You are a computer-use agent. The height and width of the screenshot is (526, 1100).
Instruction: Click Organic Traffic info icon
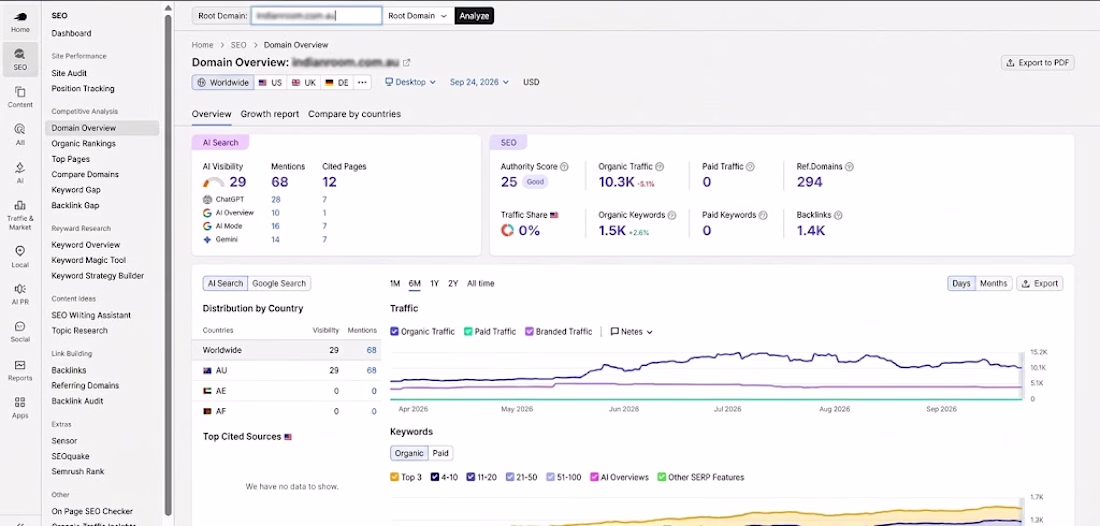(x=659, y=167)
